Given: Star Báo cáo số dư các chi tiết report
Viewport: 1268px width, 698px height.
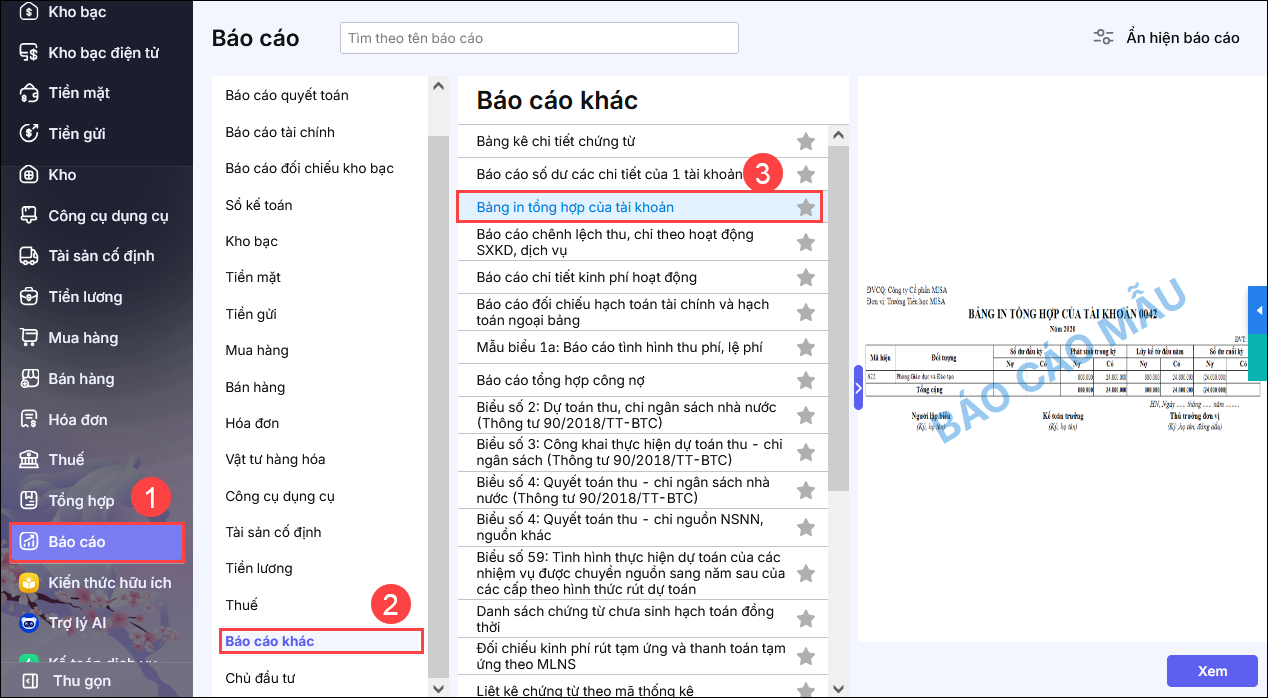Looking at the screenshot, I should 806,175.
